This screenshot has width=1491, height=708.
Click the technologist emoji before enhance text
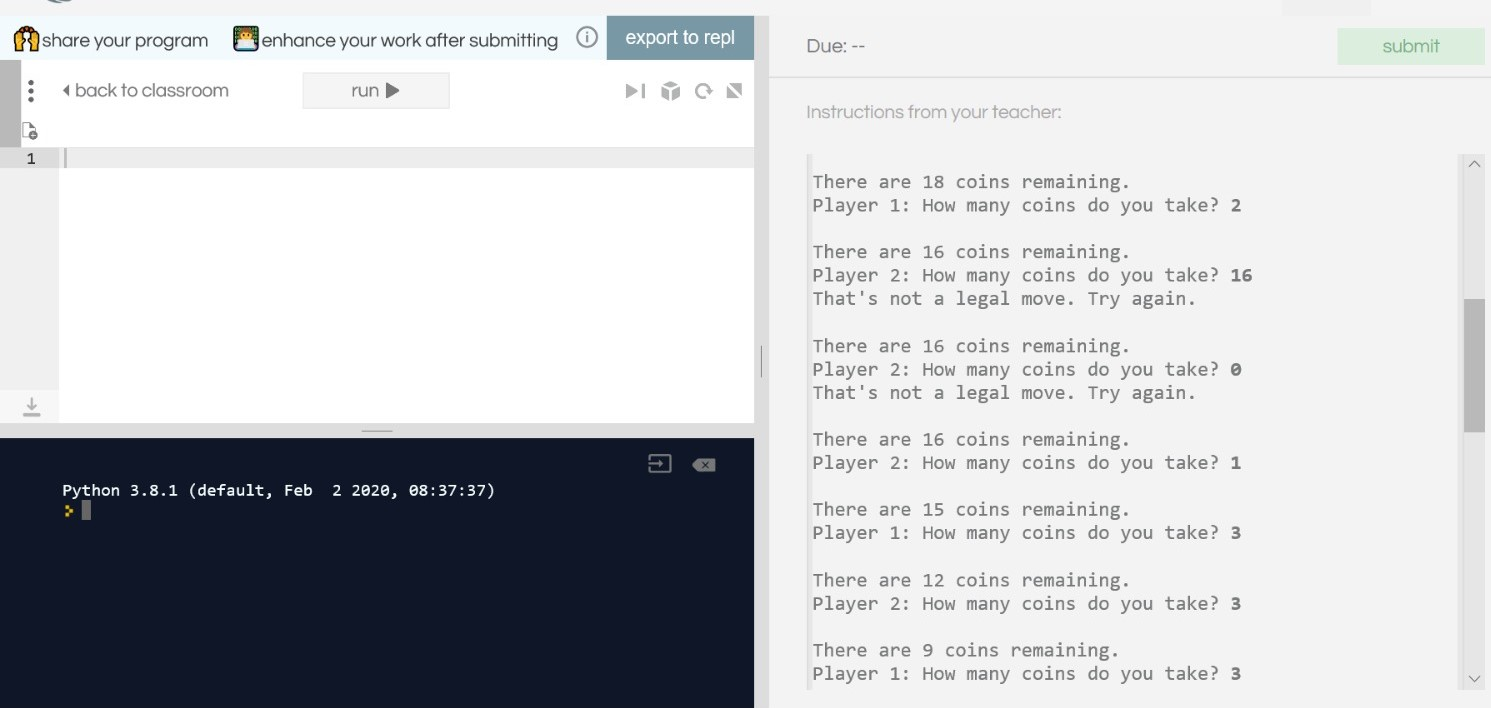click(x=245, y=39)
